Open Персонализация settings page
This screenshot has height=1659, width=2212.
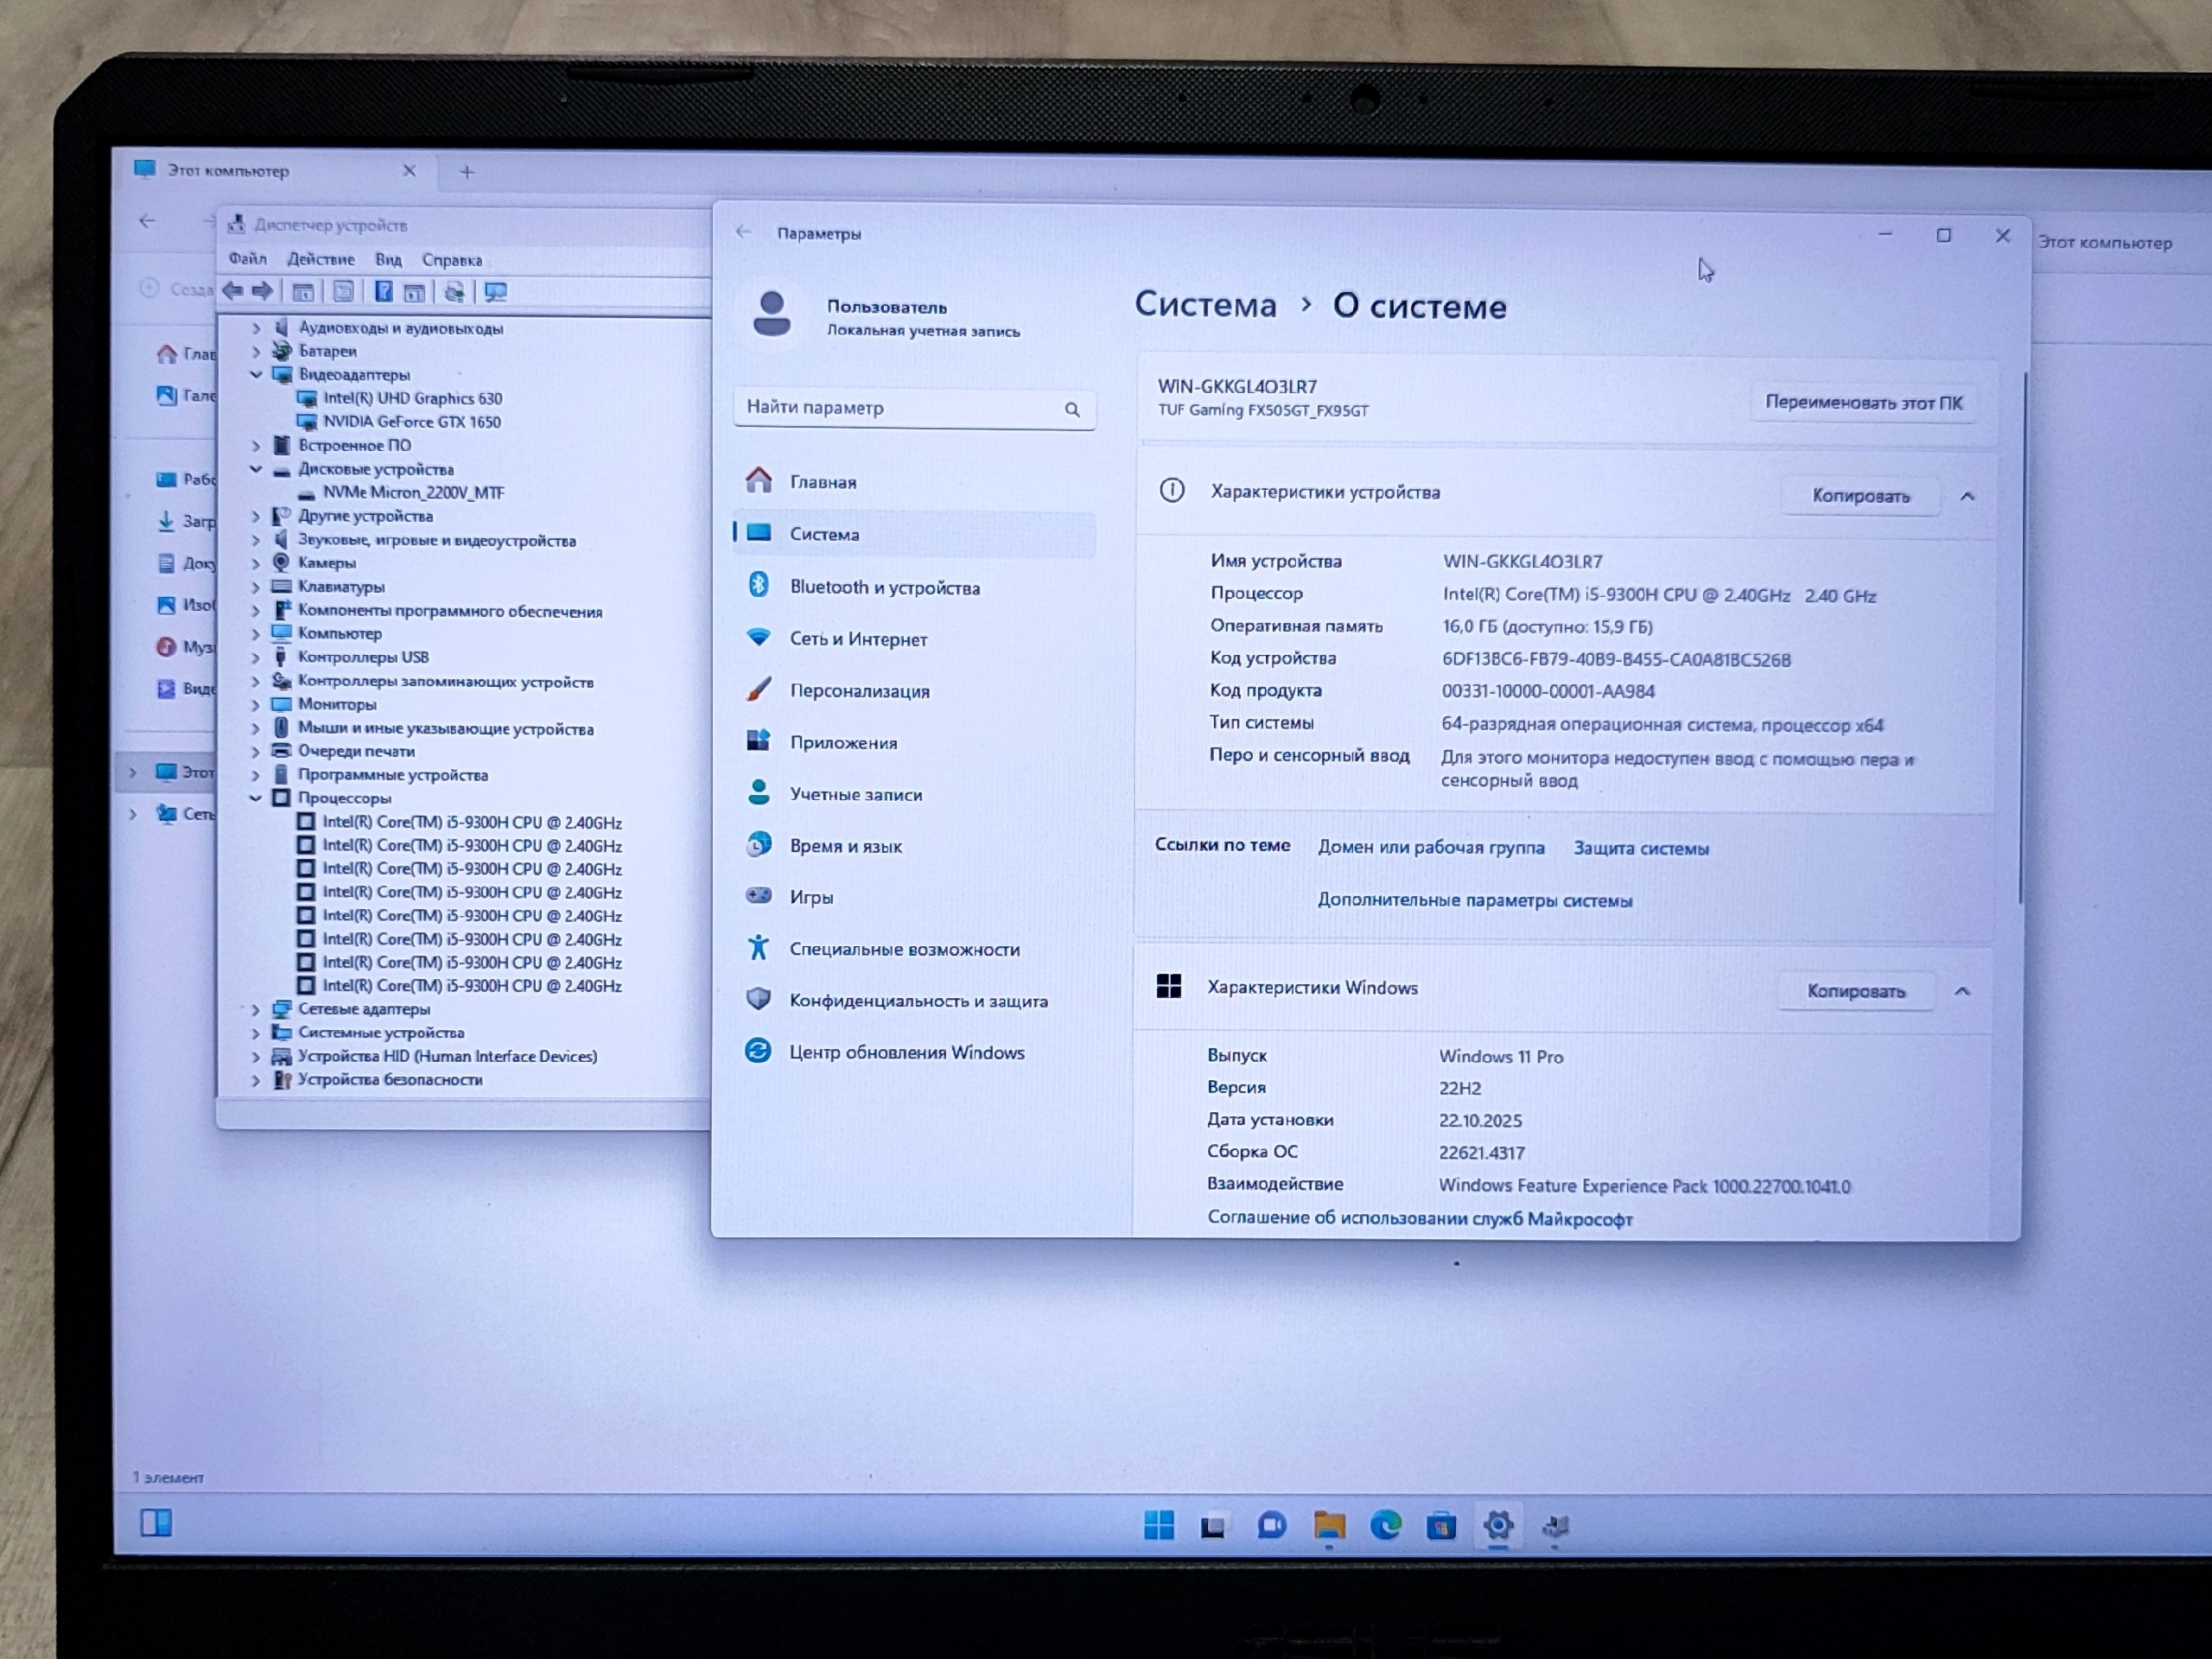[x=859, y=691]
